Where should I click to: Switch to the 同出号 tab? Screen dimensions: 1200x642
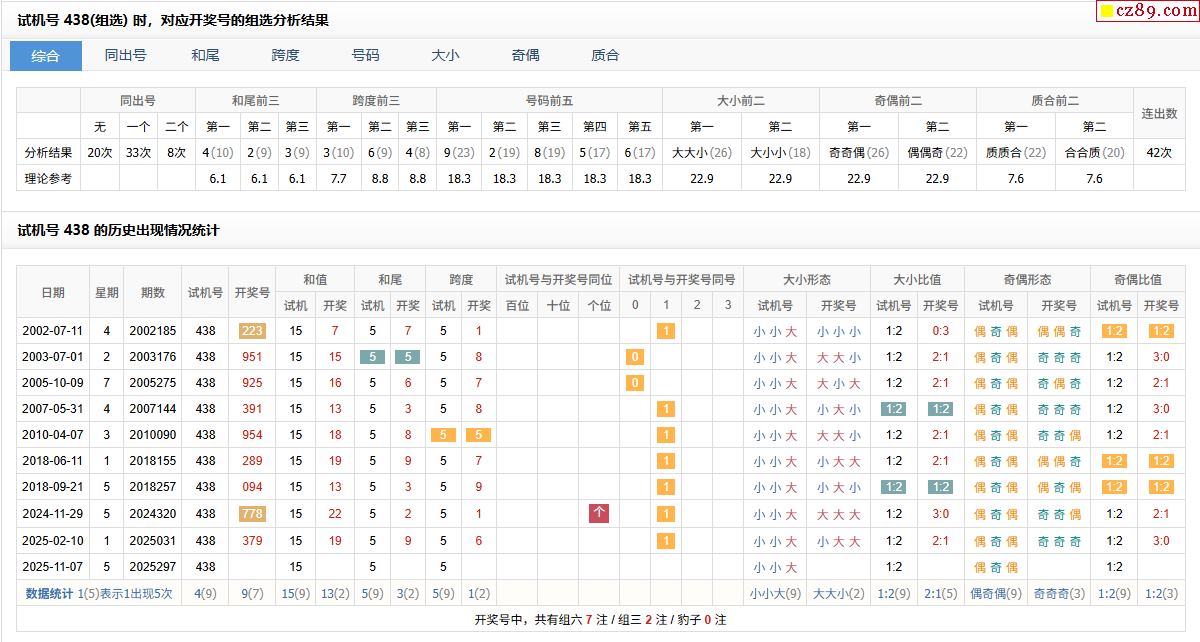125,56
